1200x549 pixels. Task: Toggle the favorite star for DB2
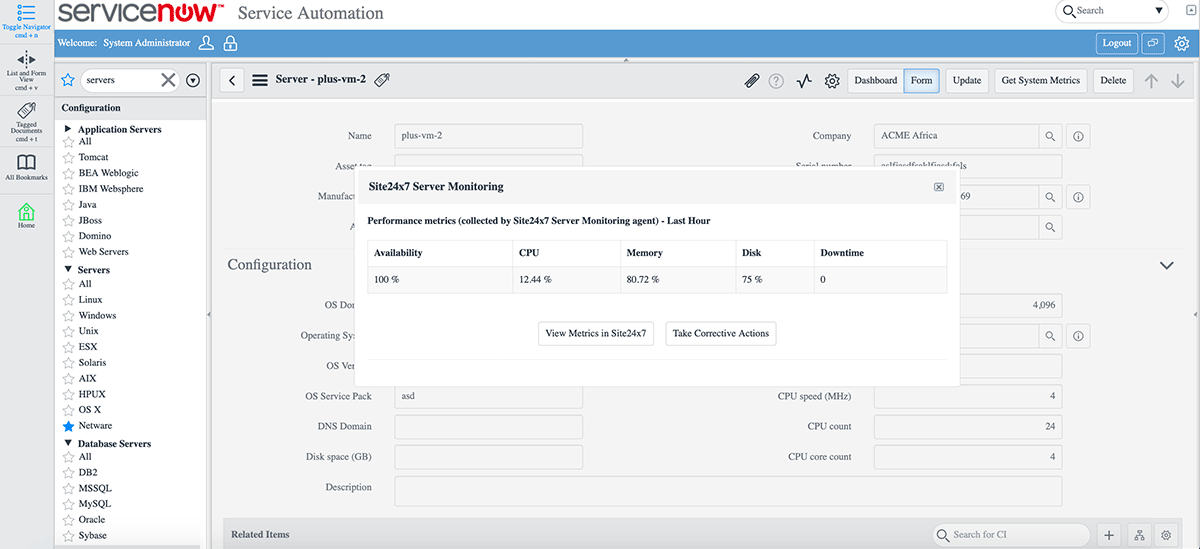pos(68,473)
